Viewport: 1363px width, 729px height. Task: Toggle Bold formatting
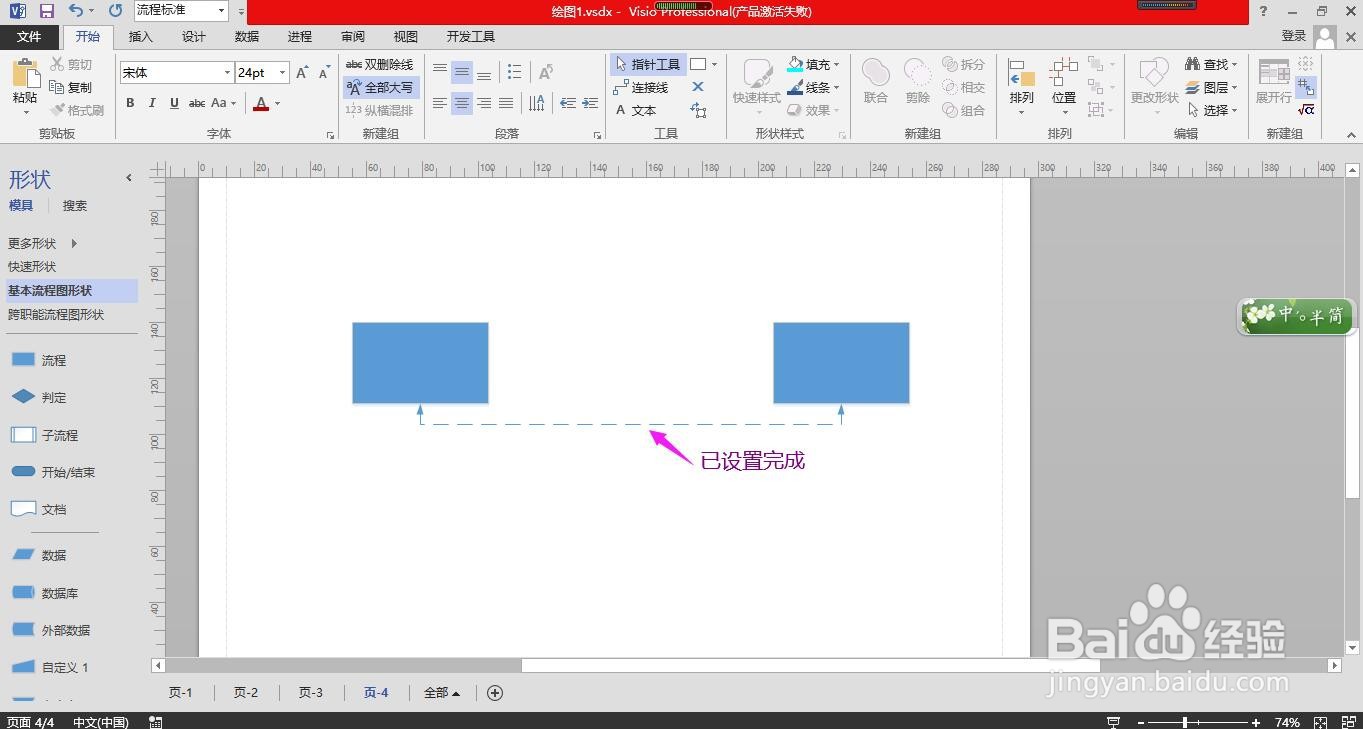click(x=130, y=103)
